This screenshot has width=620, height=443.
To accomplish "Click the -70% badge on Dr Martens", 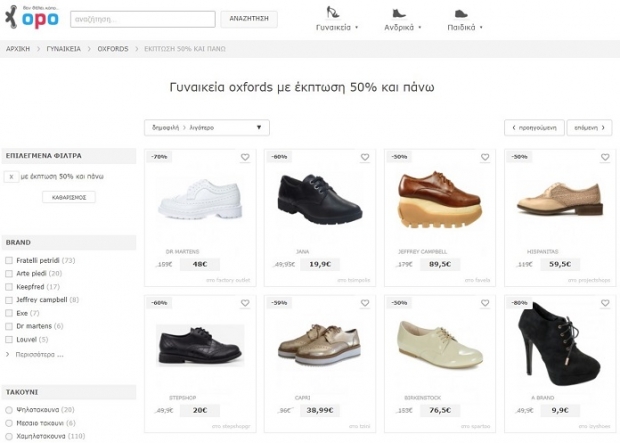I will pos(159,157).
